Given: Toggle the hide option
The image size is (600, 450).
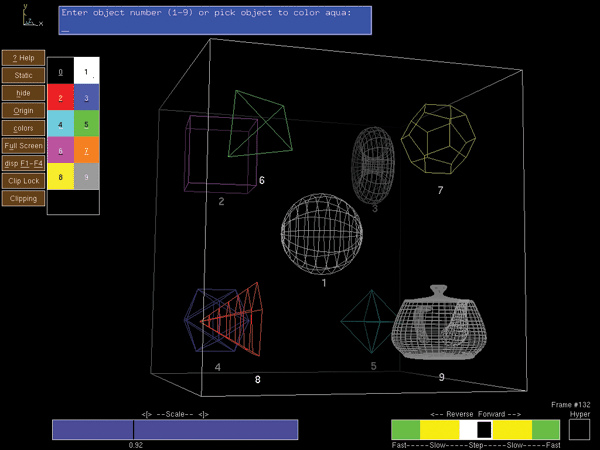Looking at the screenshot, I should coord(23,92).
